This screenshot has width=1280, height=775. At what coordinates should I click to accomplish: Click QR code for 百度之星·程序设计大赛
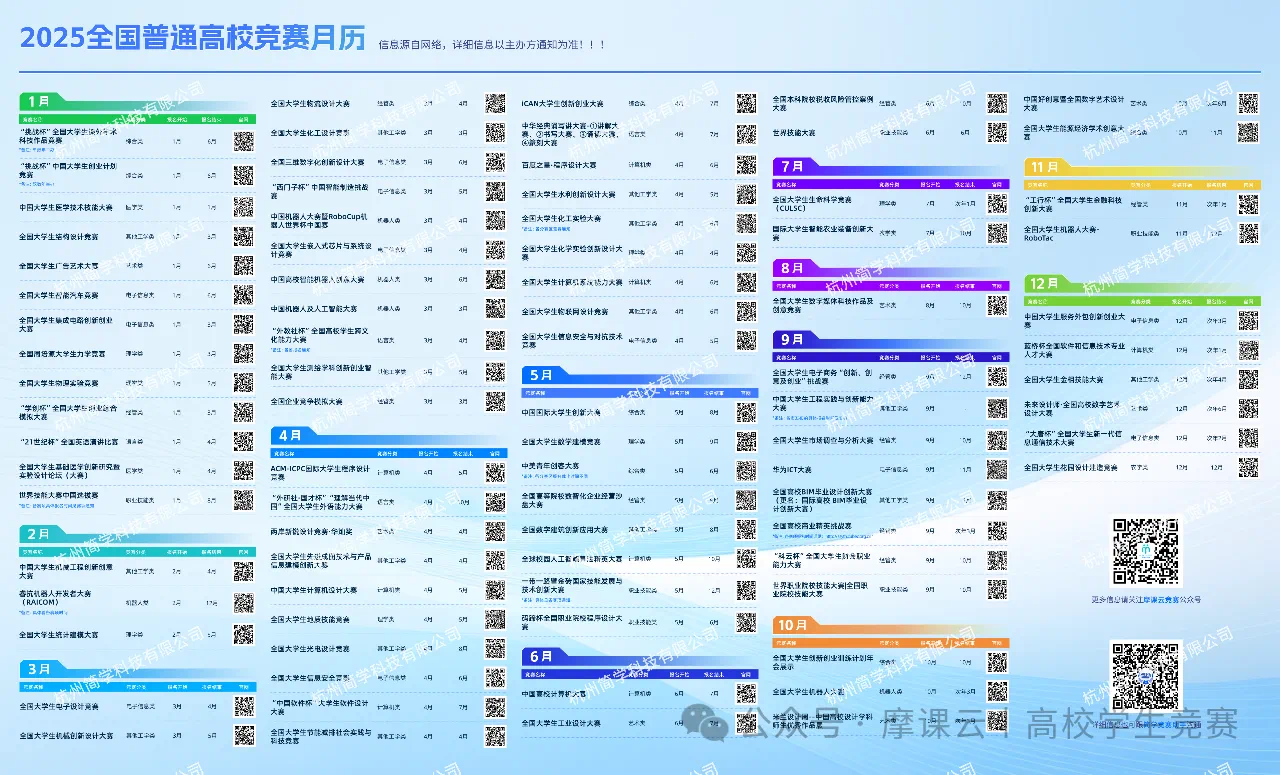click(746, 164)
